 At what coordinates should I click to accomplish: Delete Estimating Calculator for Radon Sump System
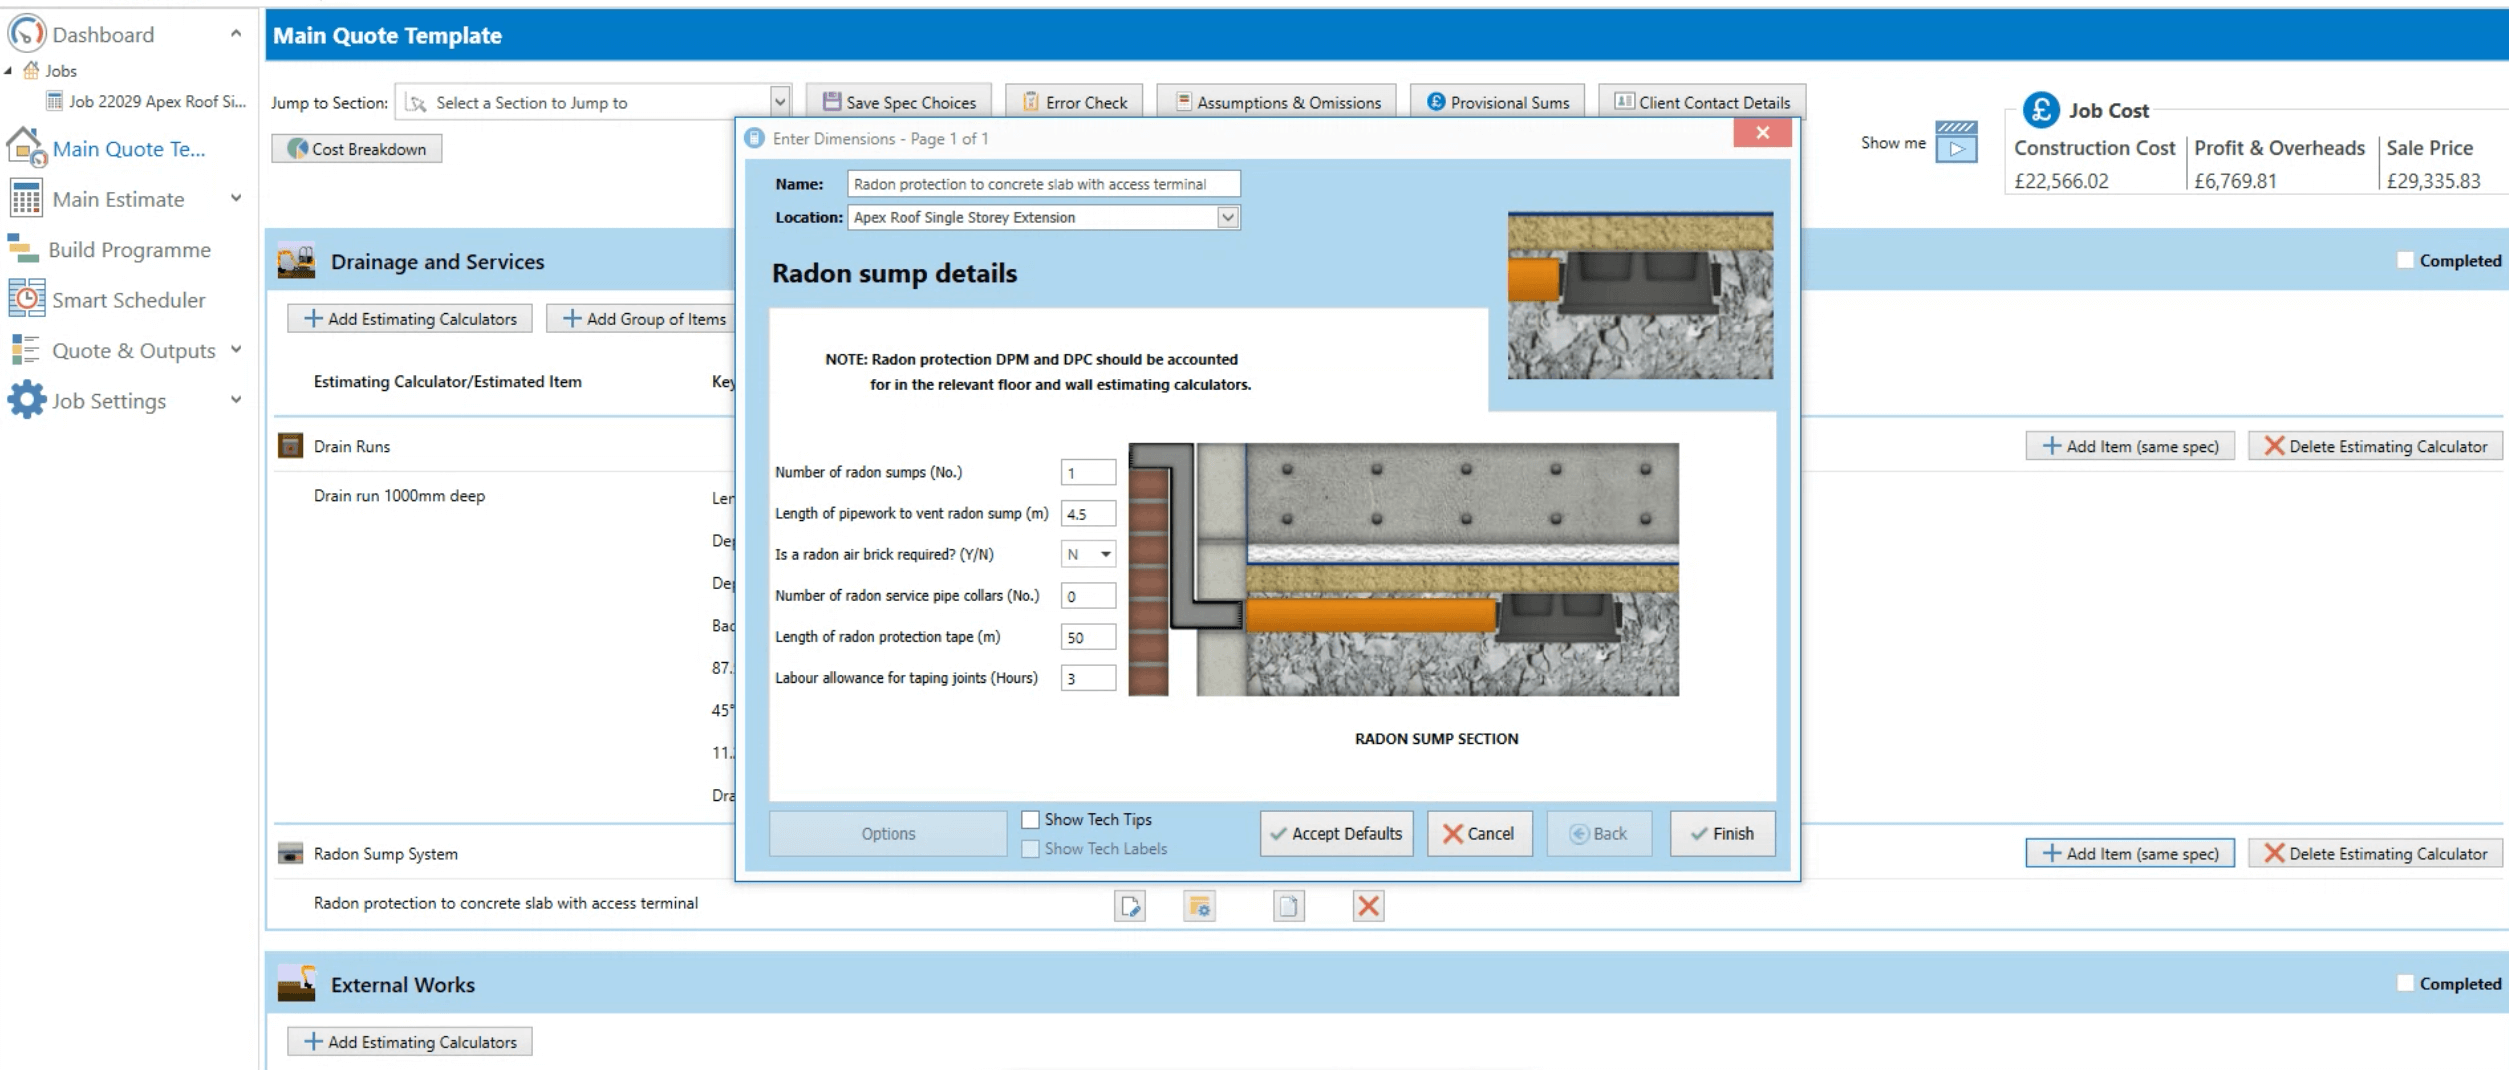tap(2375, 853)
